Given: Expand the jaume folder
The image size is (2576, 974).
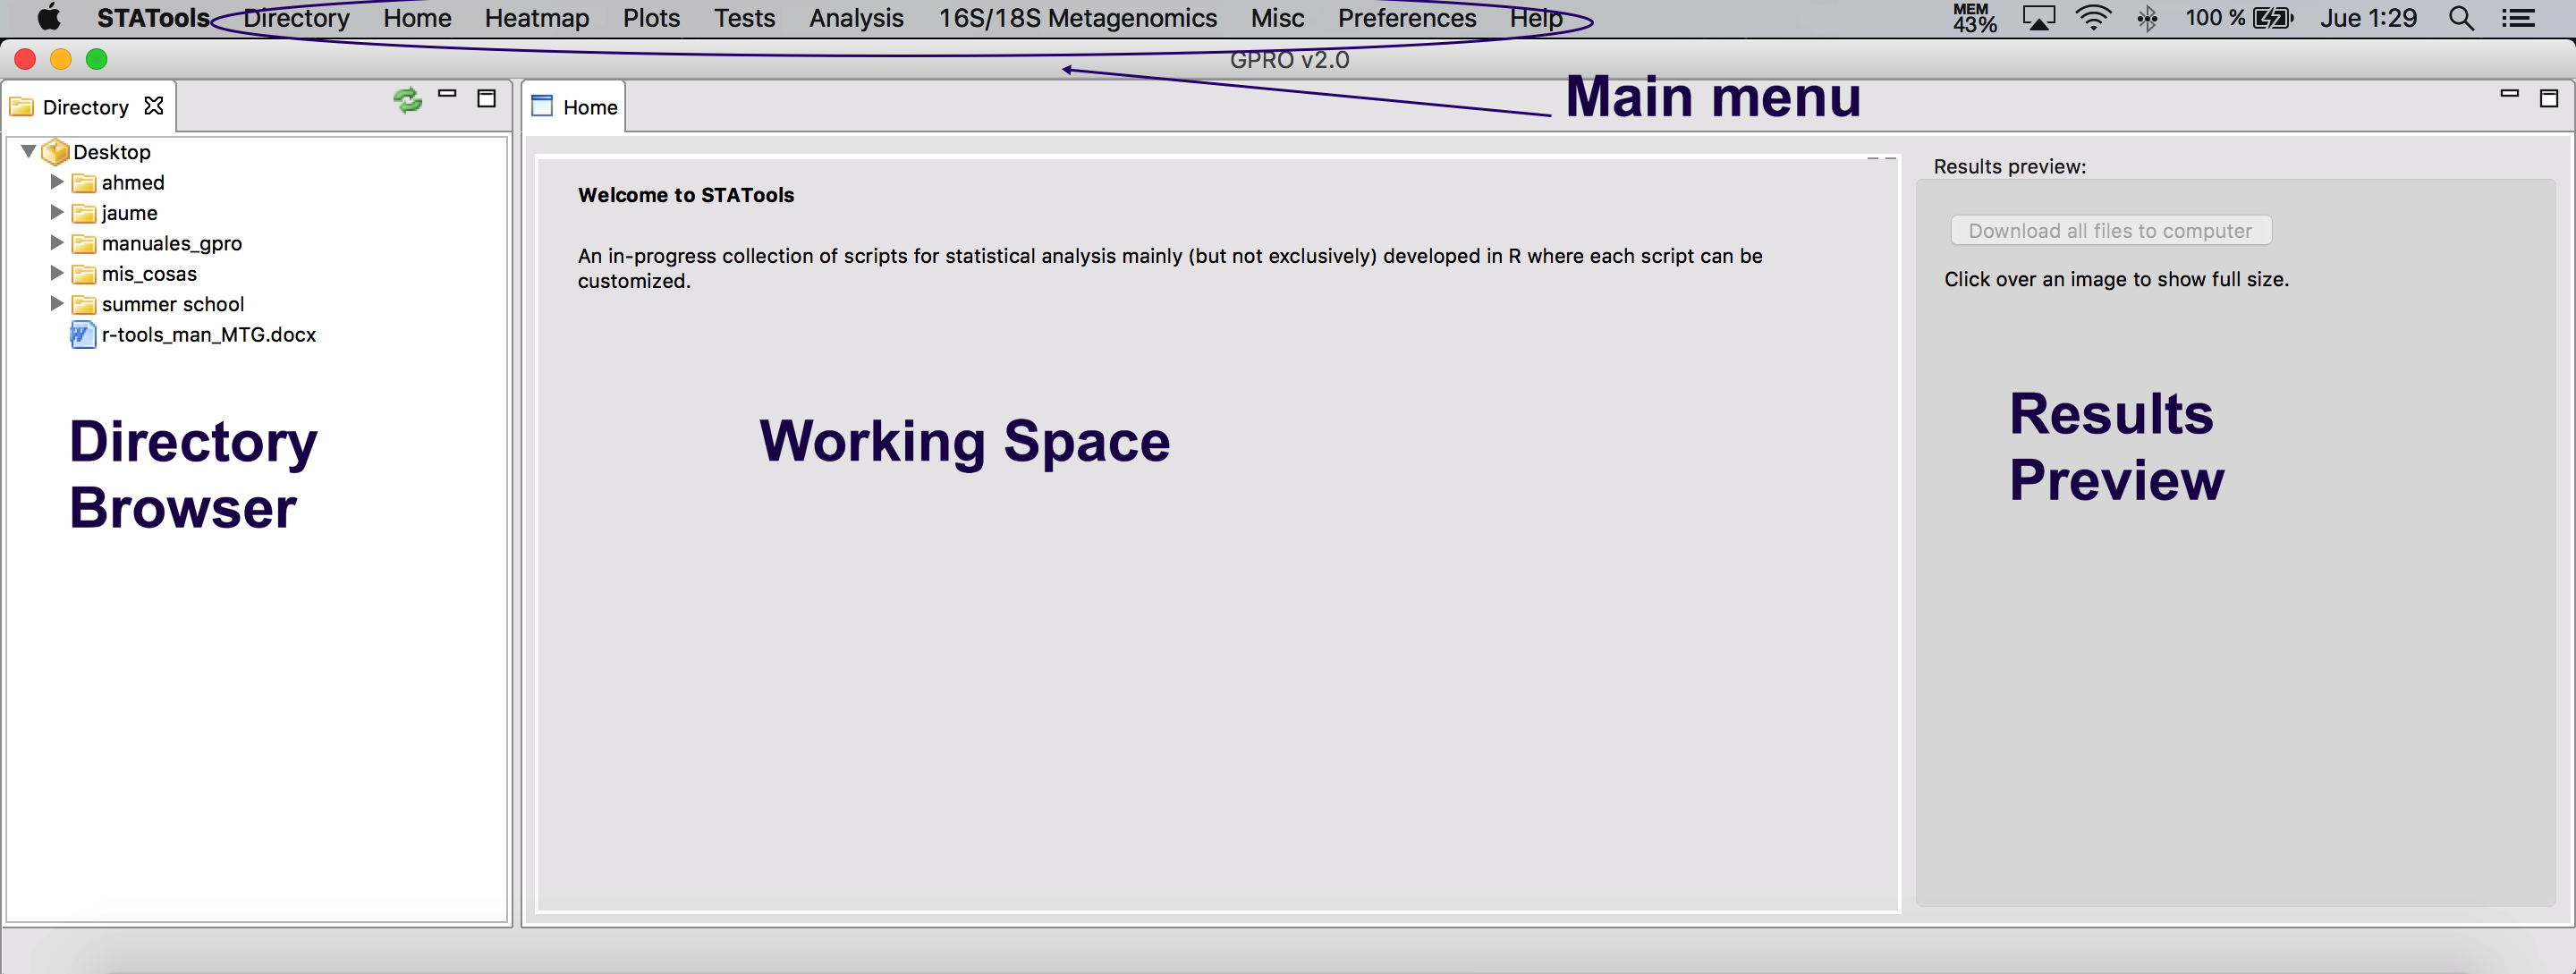Looking at the screenshot, I should click(x=57, y=212).
